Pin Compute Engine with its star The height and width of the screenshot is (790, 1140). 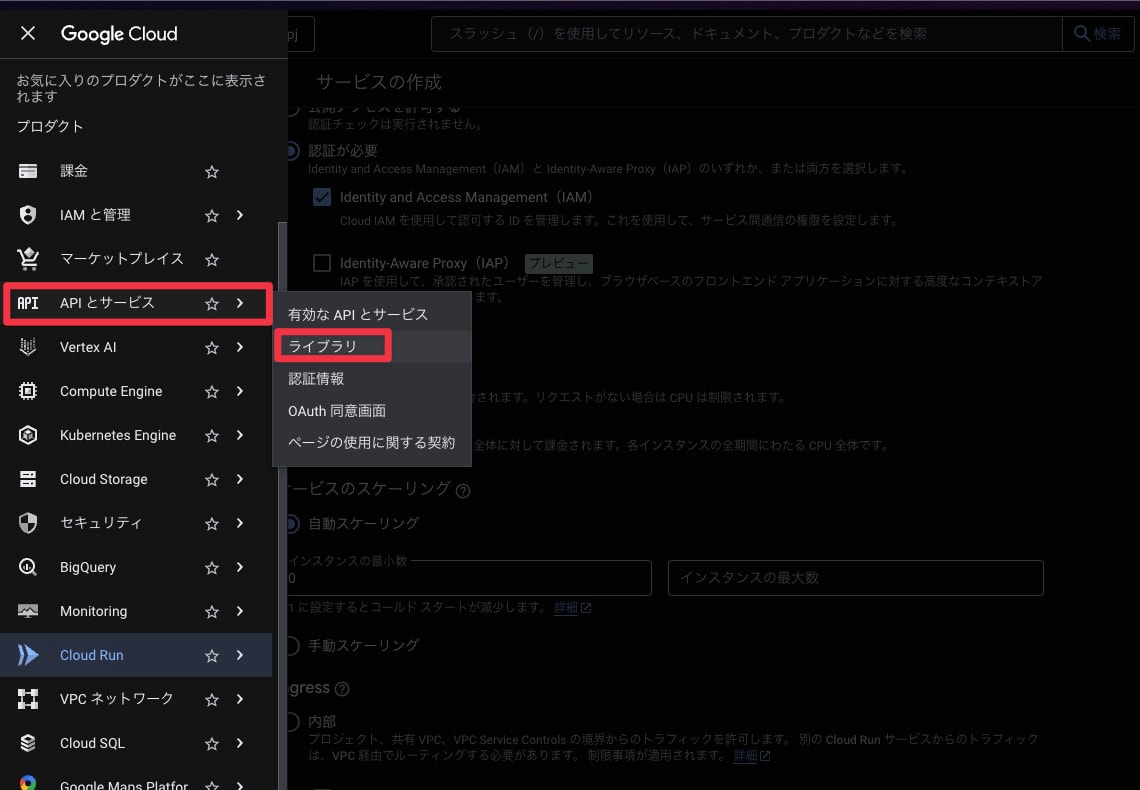click(x=212, y=392)
